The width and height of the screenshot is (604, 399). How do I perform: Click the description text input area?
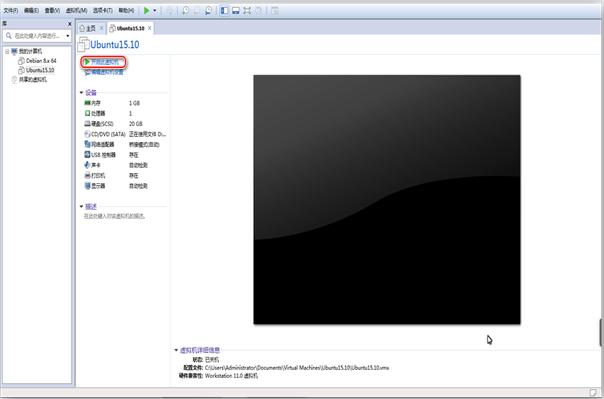coord(115,216)
